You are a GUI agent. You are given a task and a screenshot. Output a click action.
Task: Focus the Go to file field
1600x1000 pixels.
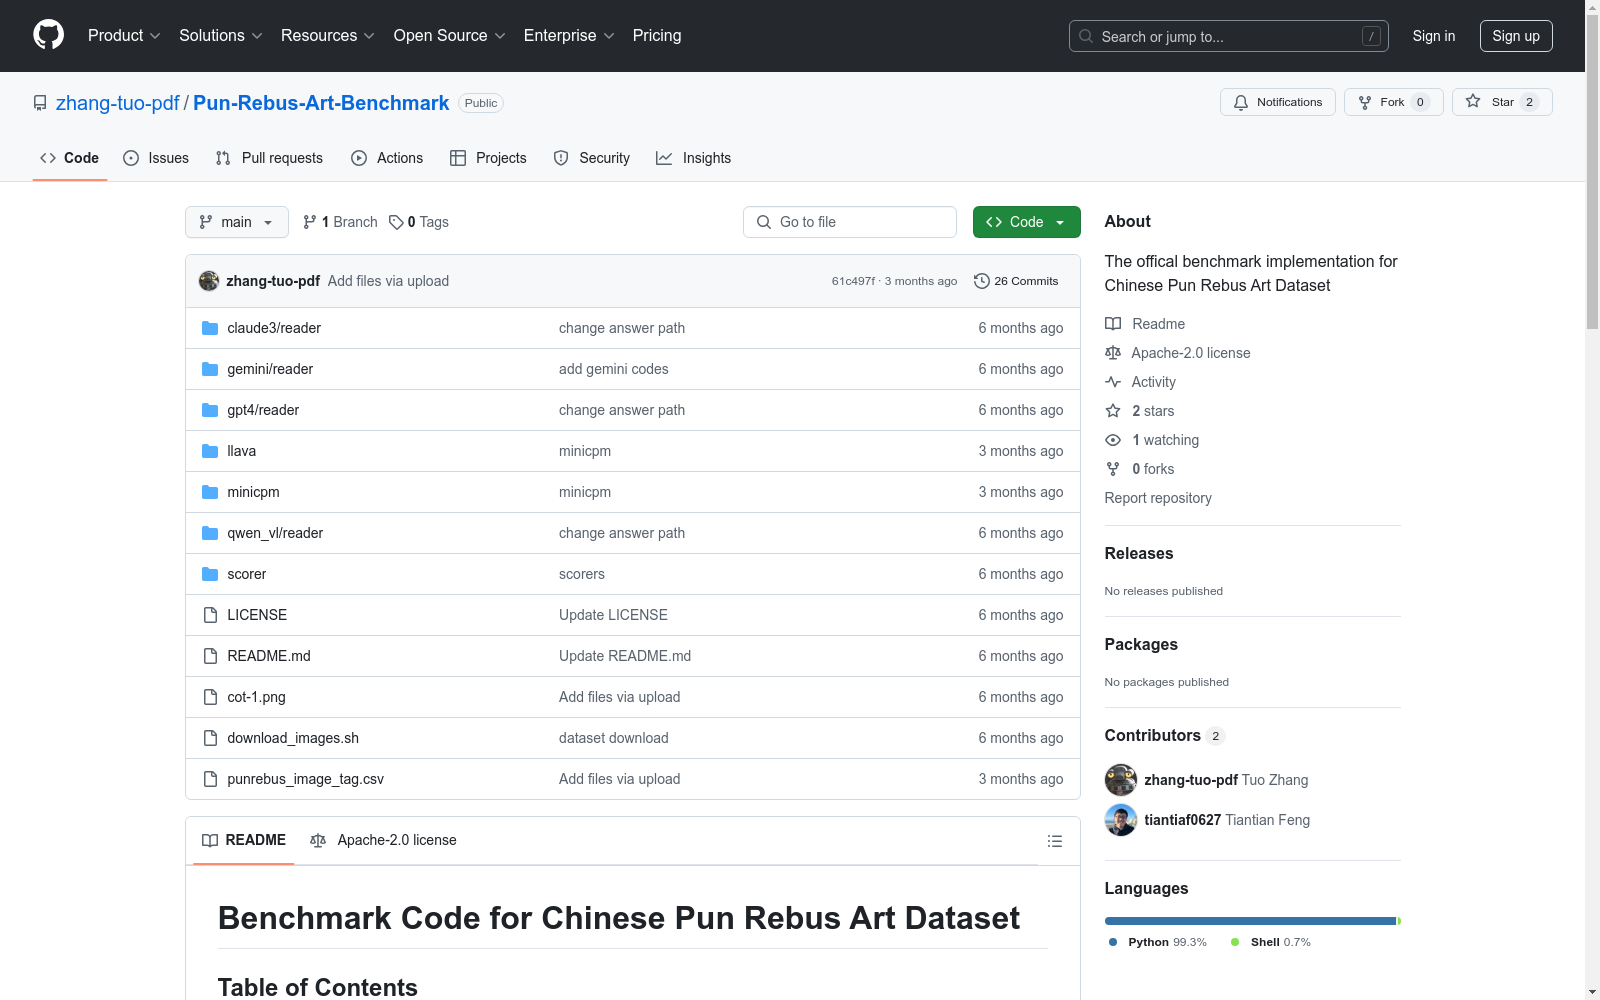(850, 222)
